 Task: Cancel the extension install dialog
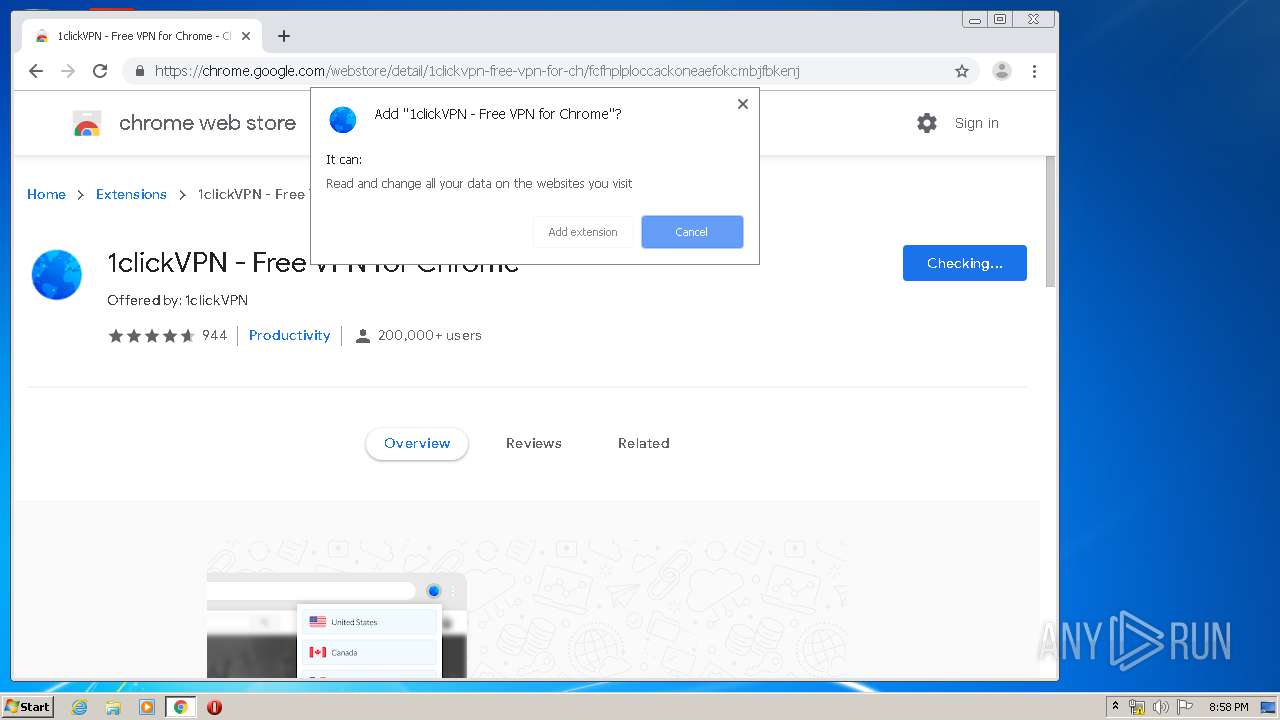pyautogui.click(x=692, y=232)
